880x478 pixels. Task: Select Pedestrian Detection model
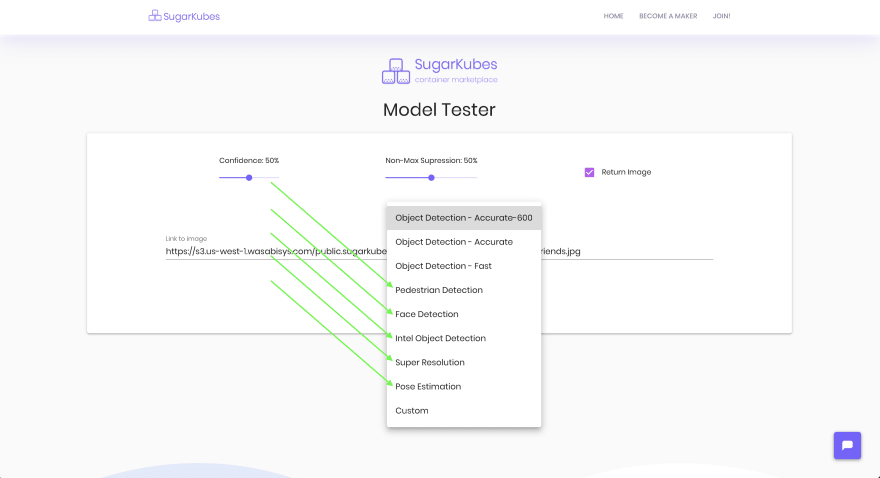[464, 290]
